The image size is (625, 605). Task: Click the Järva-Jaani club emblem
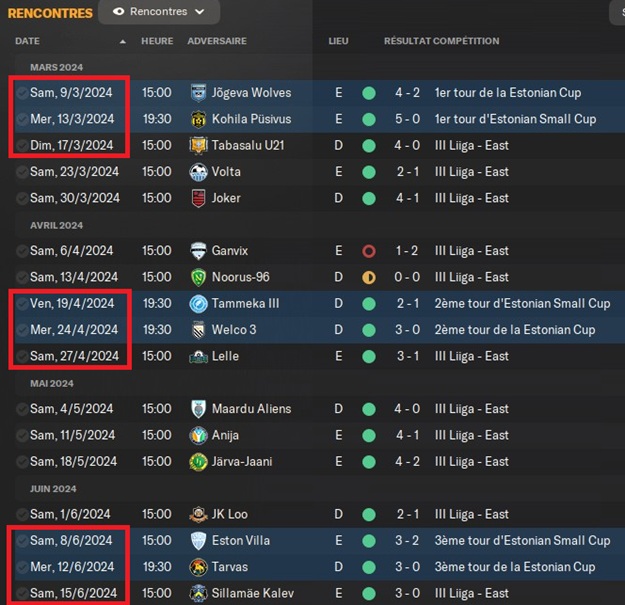pyautogui.click(x=198, y=462)
